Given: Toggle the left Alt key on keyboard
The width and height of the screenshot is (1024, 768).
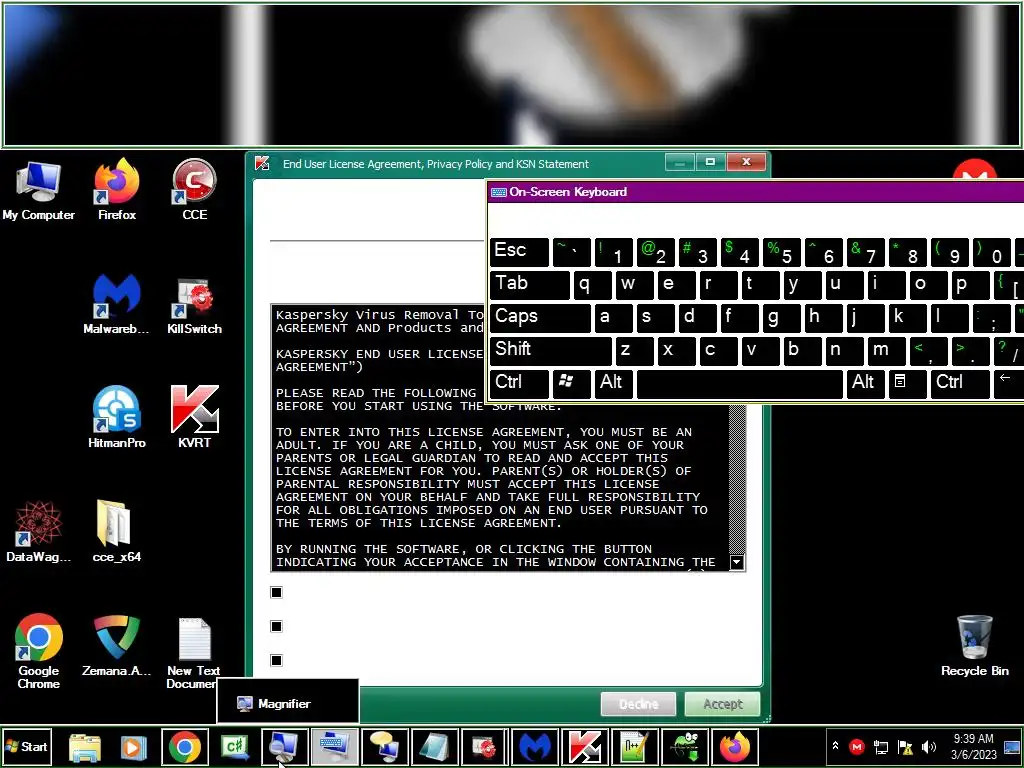Looking at the screenshot, I should 612,383.
